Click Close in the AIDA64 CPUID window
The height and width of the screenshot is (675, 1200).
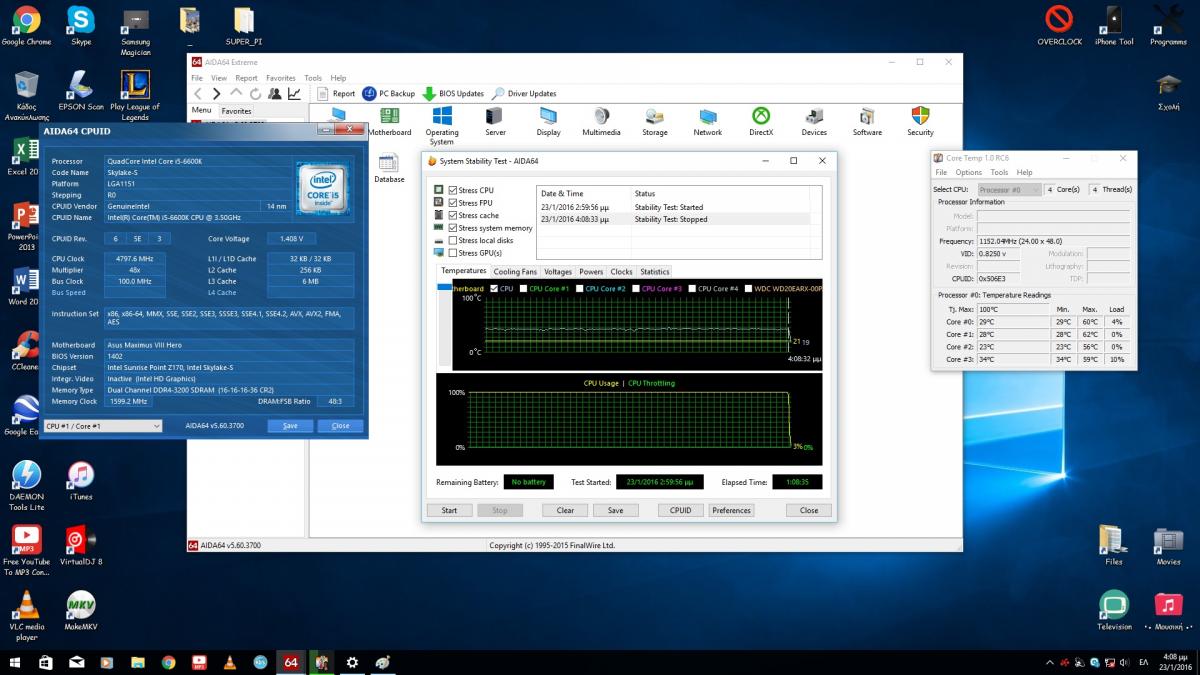click(x=340, y=426)
